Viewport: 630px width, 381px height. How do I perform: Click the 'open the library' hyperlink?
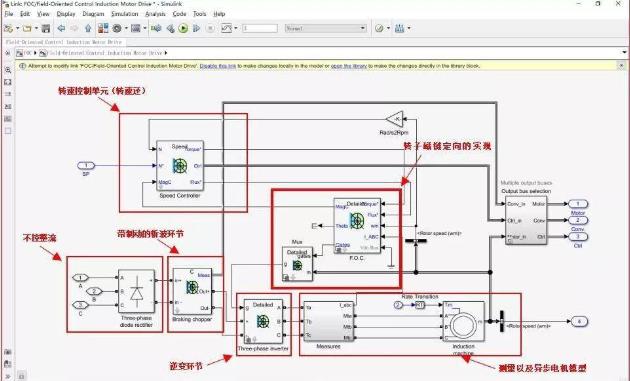(349, 66)
